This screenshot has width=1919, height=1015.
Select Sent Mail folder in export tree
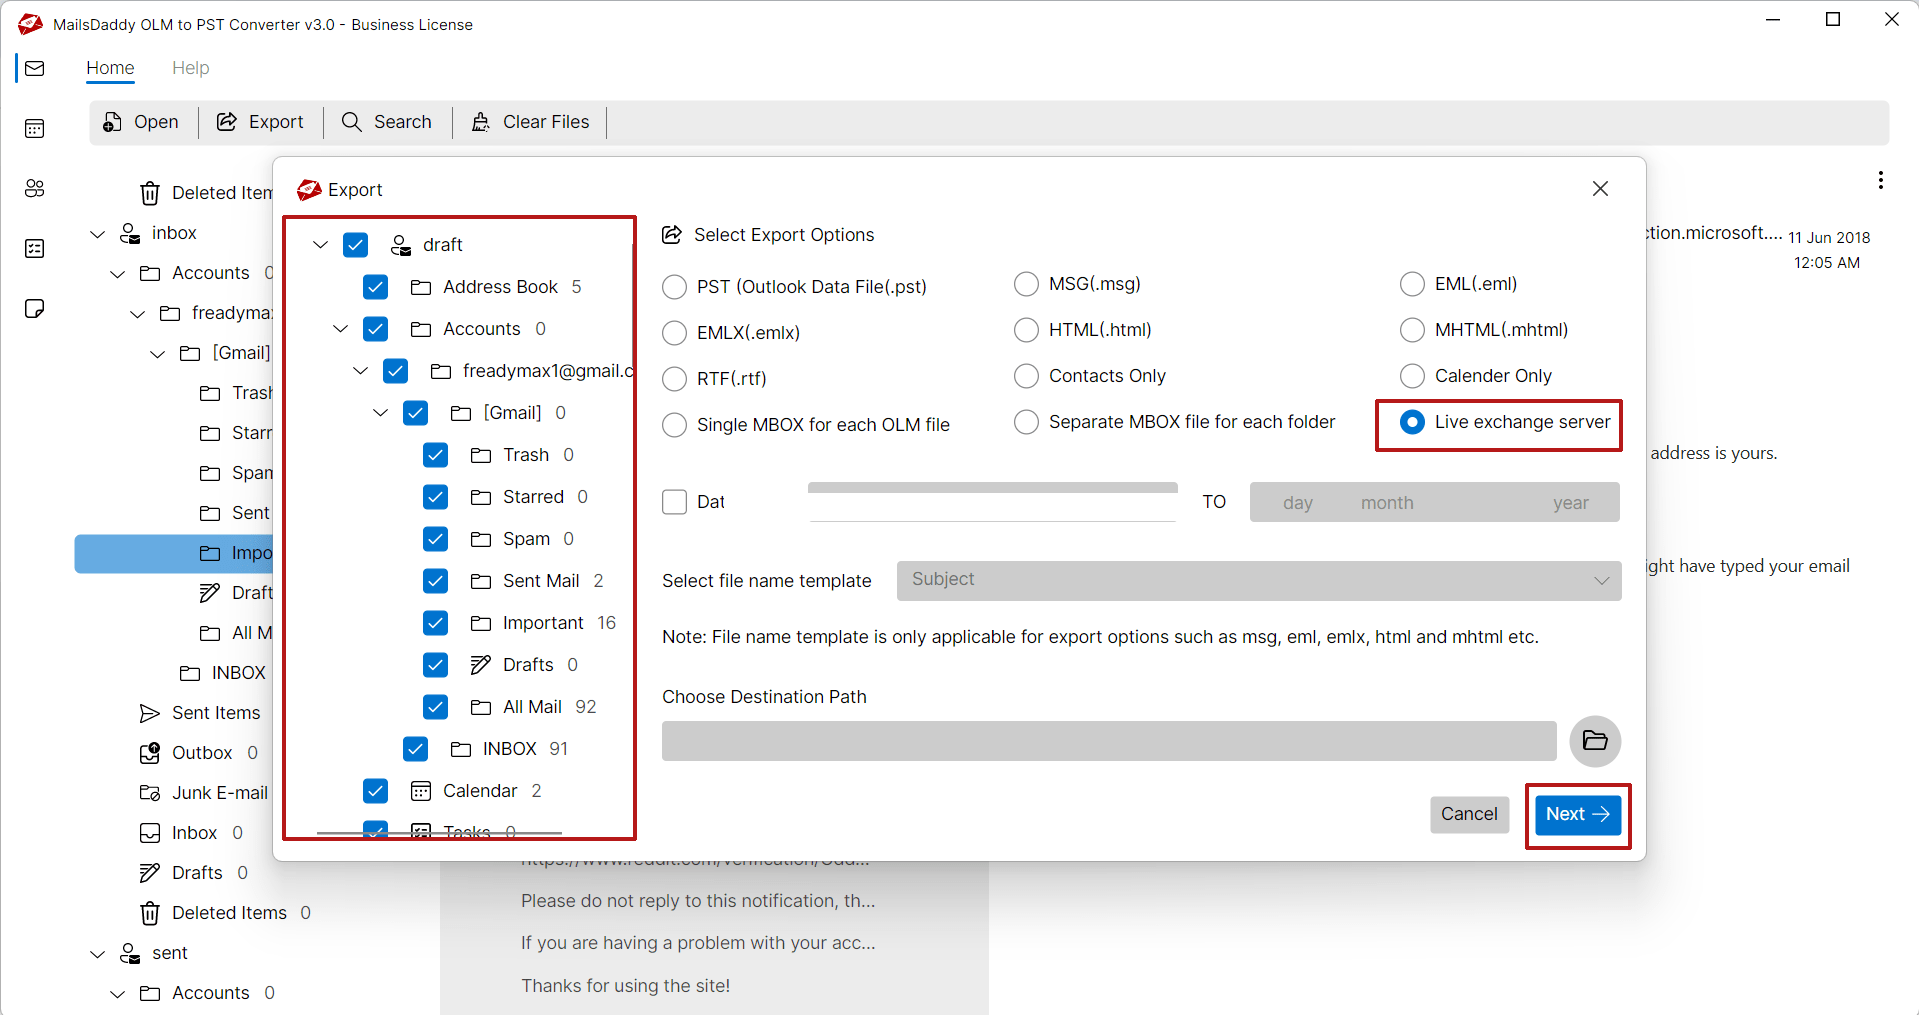tap(541, 581)
